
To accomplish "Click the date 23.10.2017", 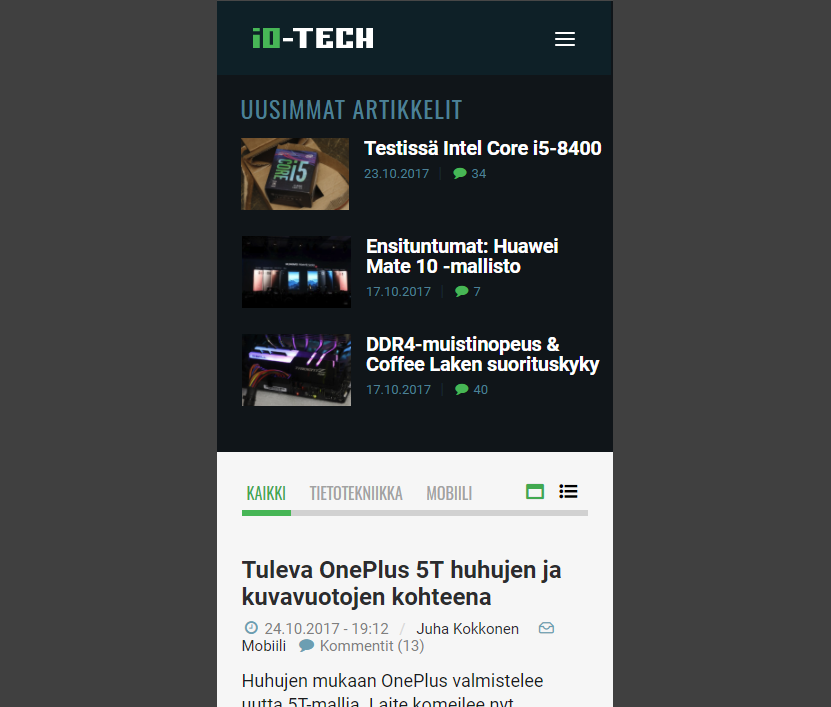I will [396, 174].
